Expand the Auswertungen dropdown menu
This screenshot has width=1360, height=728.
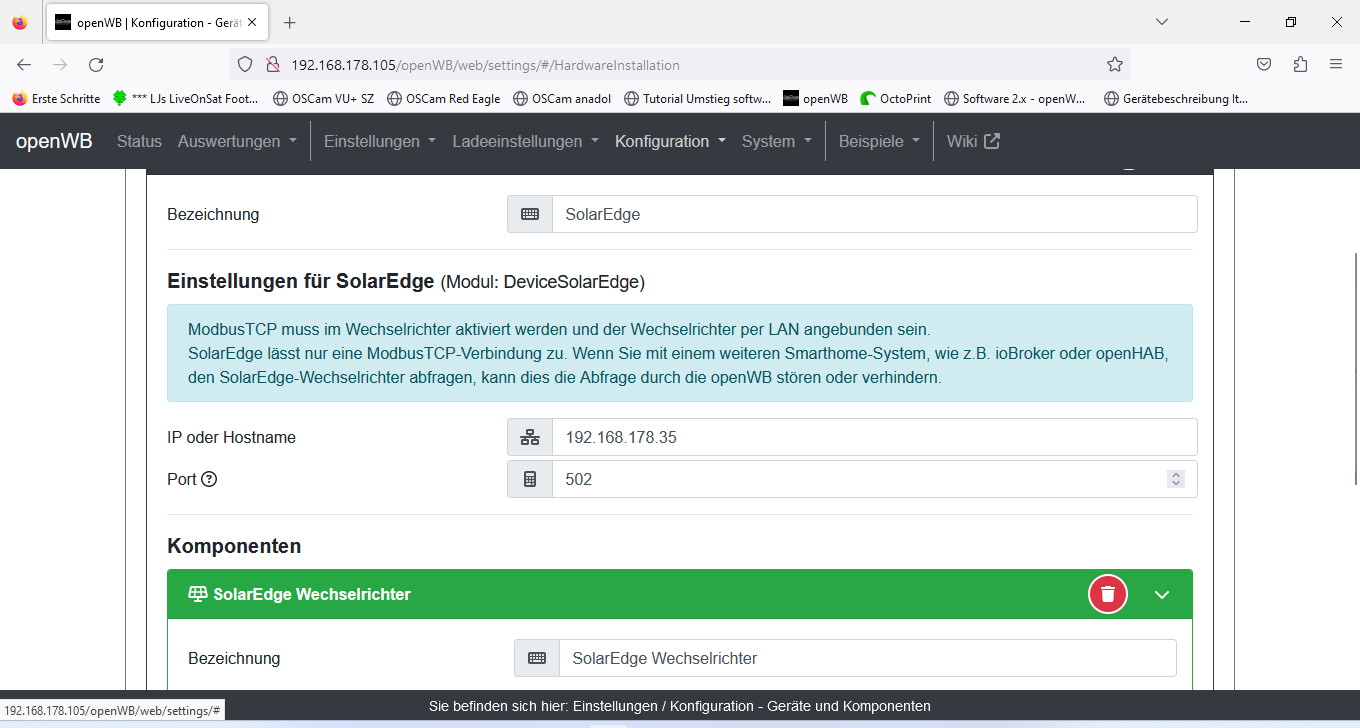238,141
